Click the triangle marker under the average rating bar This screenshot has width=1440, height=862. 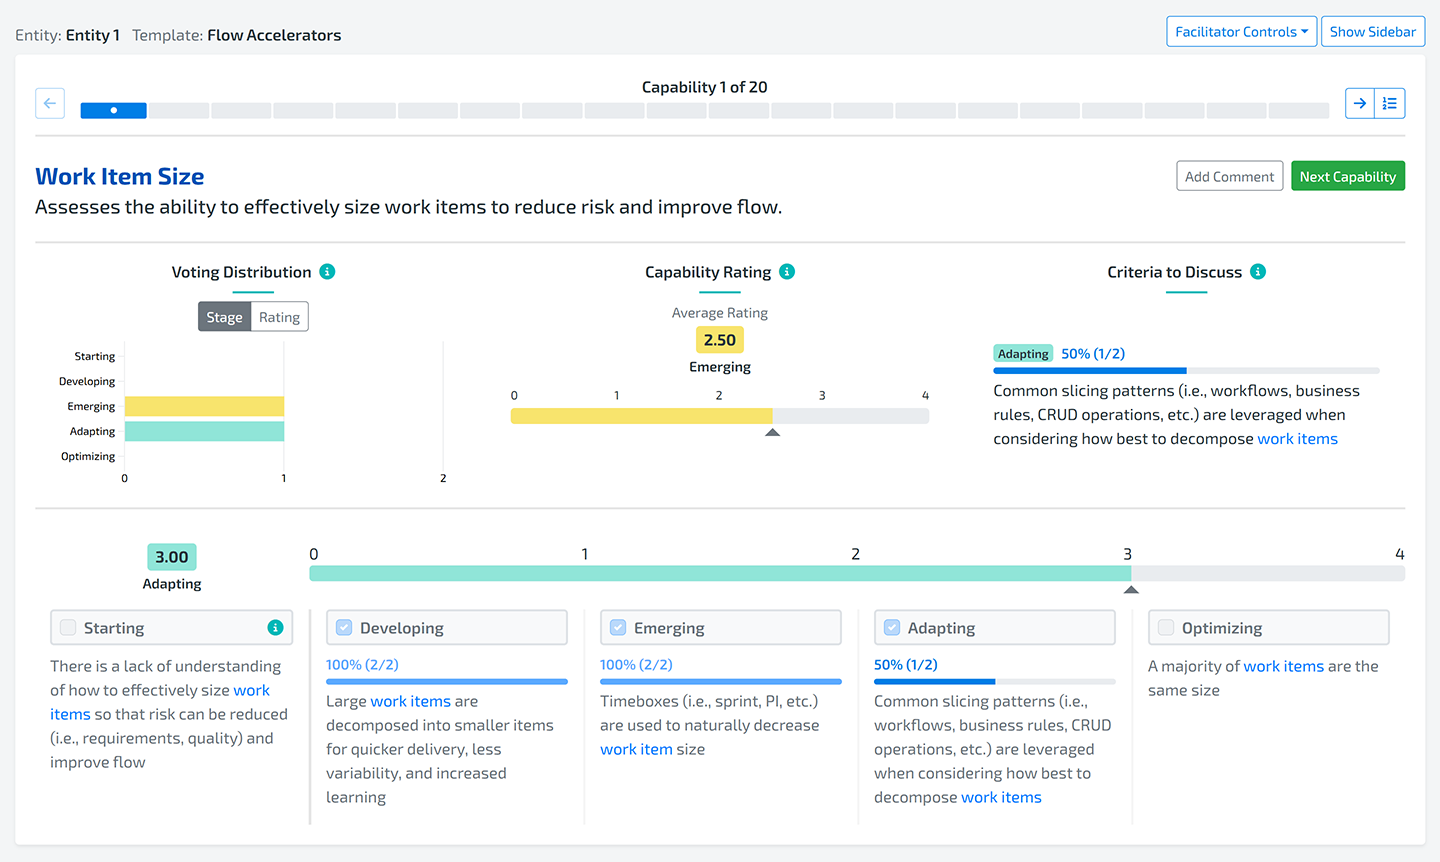coord(772,432)
